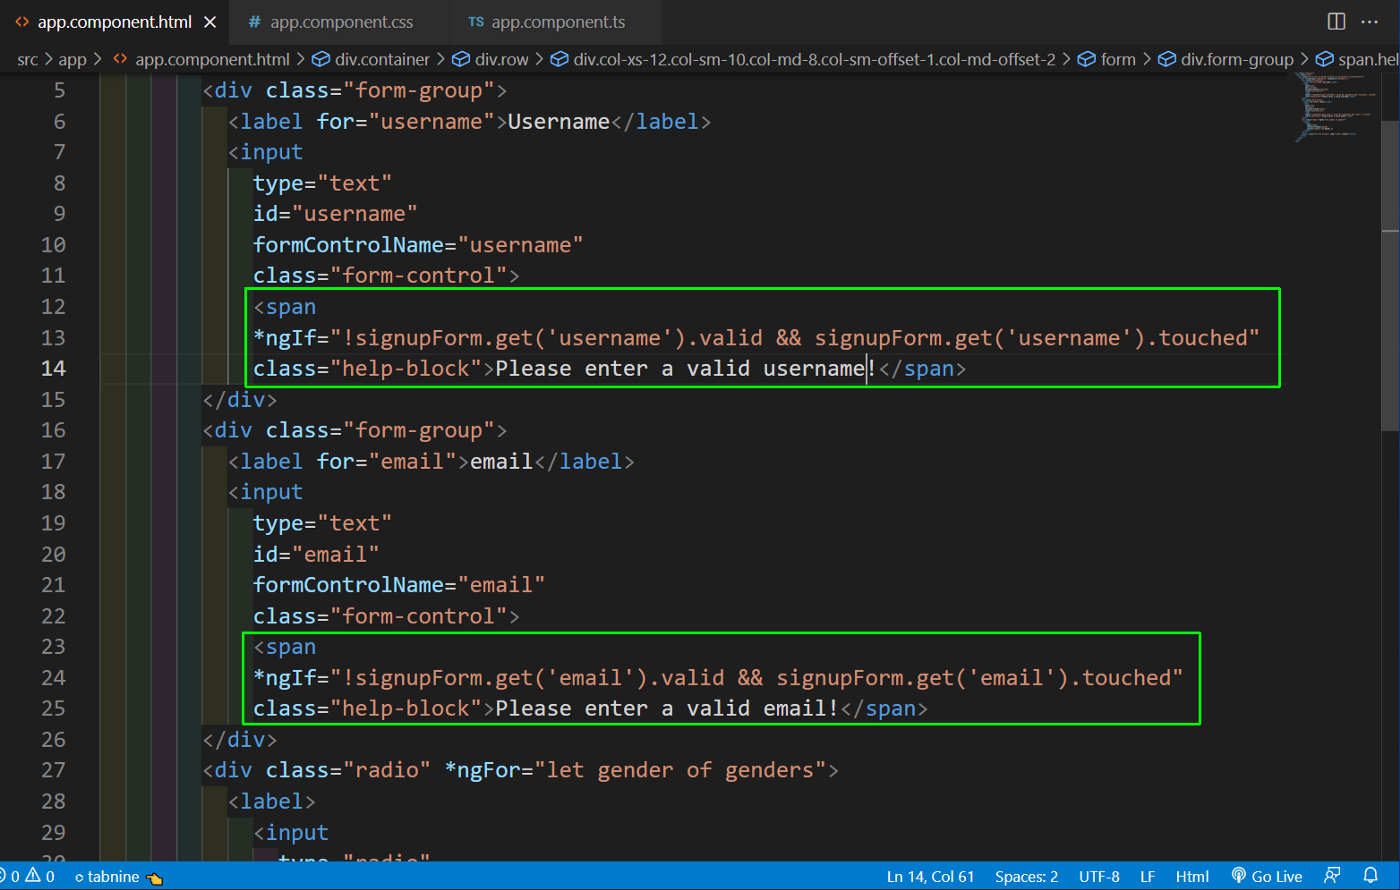The image size is (1400, 890).
Task: Change indentation via Spaces: 2
Action: pos(1026,877)
